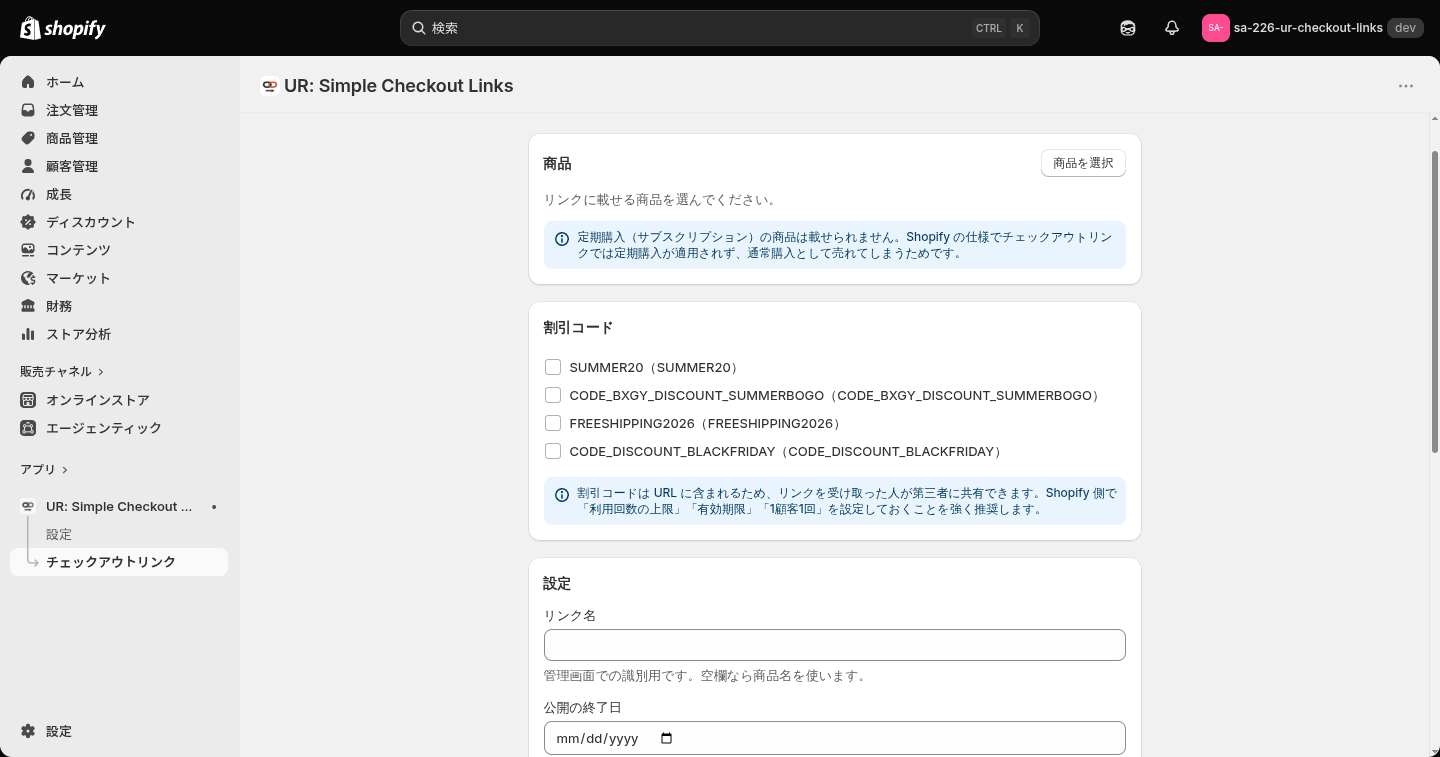Click the SA- store avatar
Viewport: 1440px width, 757px height.
pyautogui.click(x=1215, y=28)
